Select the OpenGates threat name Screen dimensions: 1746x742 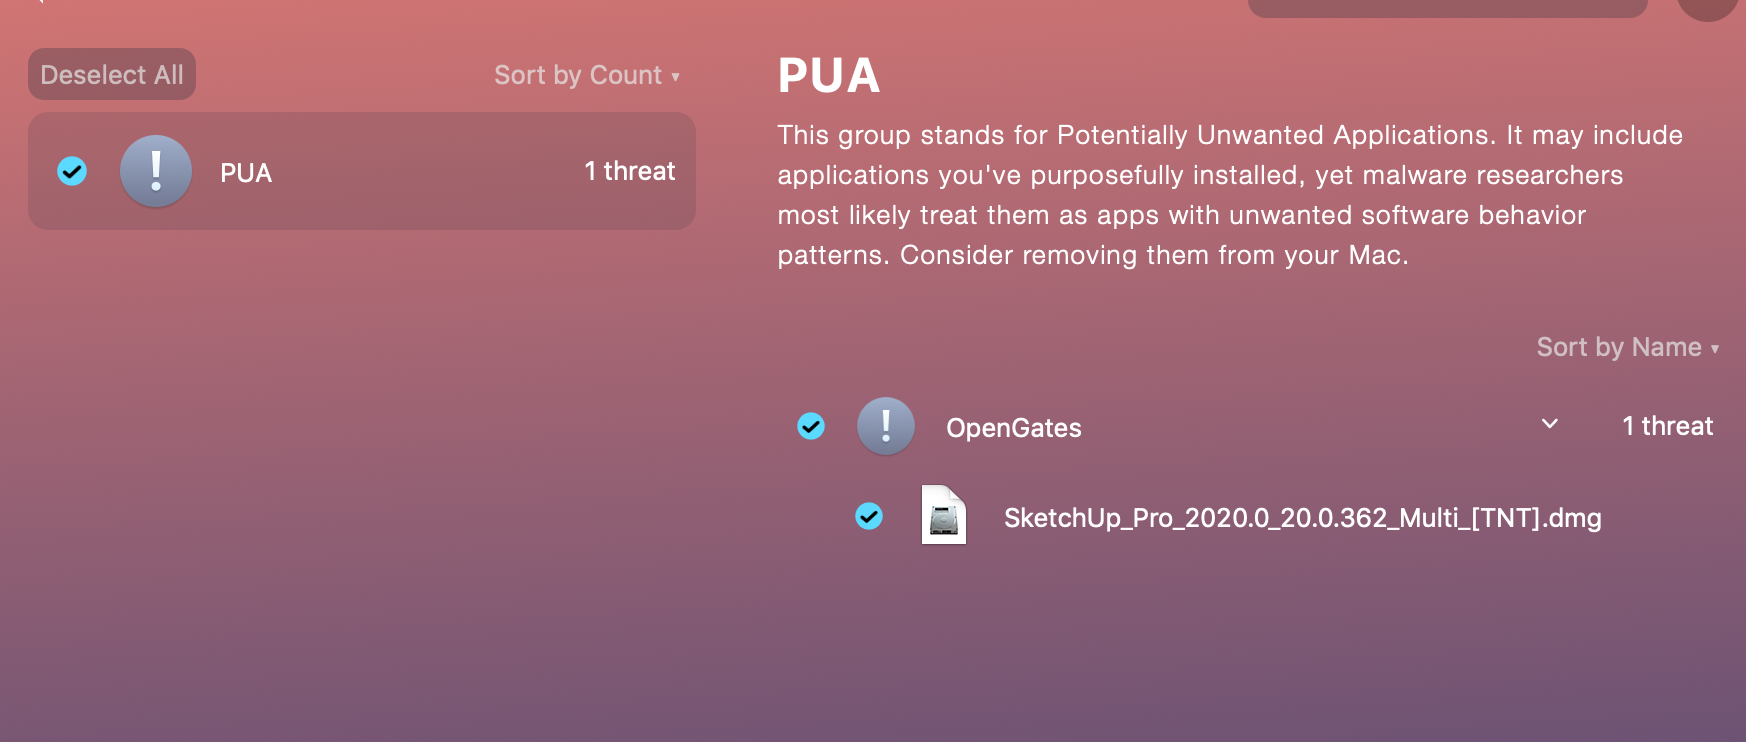[1014, 428]
